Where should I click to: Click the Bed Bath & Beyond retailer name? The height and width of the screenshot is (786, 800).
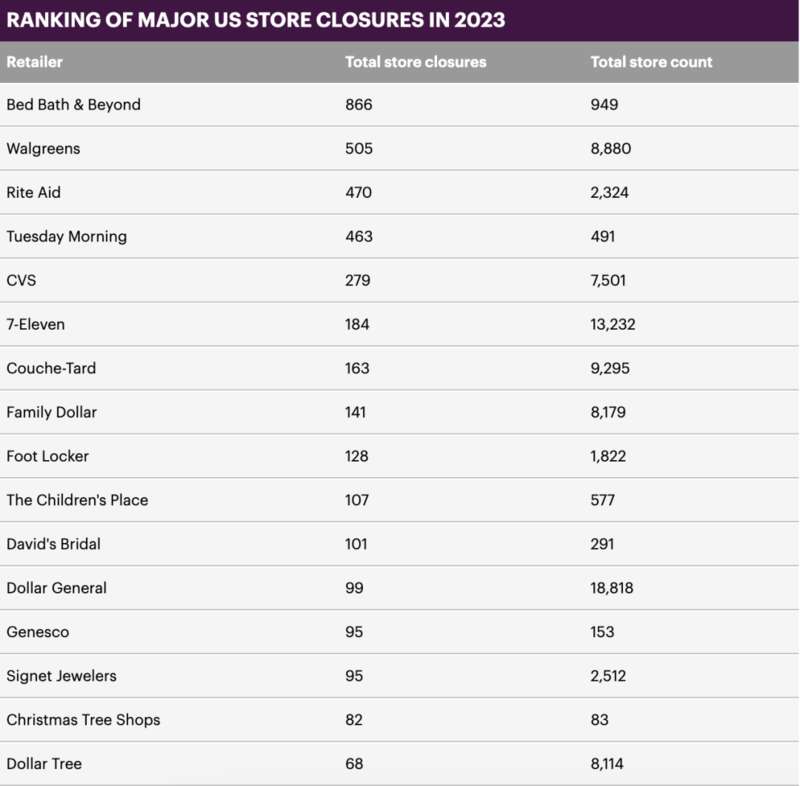(x=73, y=105)
